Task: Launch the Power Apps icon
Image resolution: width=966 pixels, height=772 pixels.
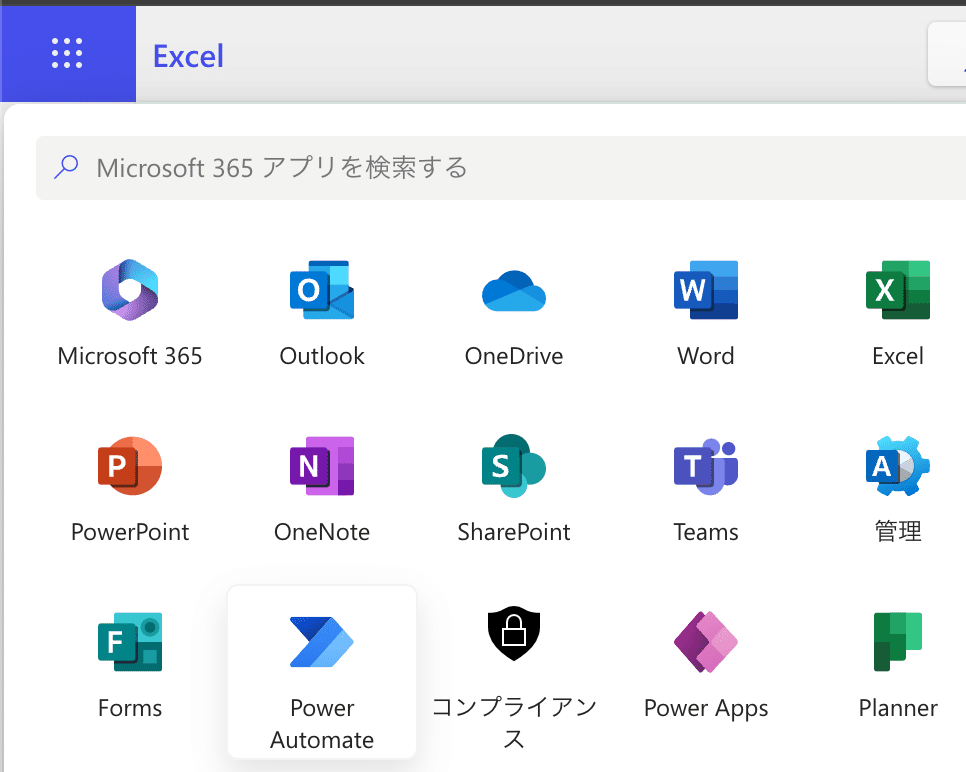Action: pyautogui.click(x=706, y=642)
